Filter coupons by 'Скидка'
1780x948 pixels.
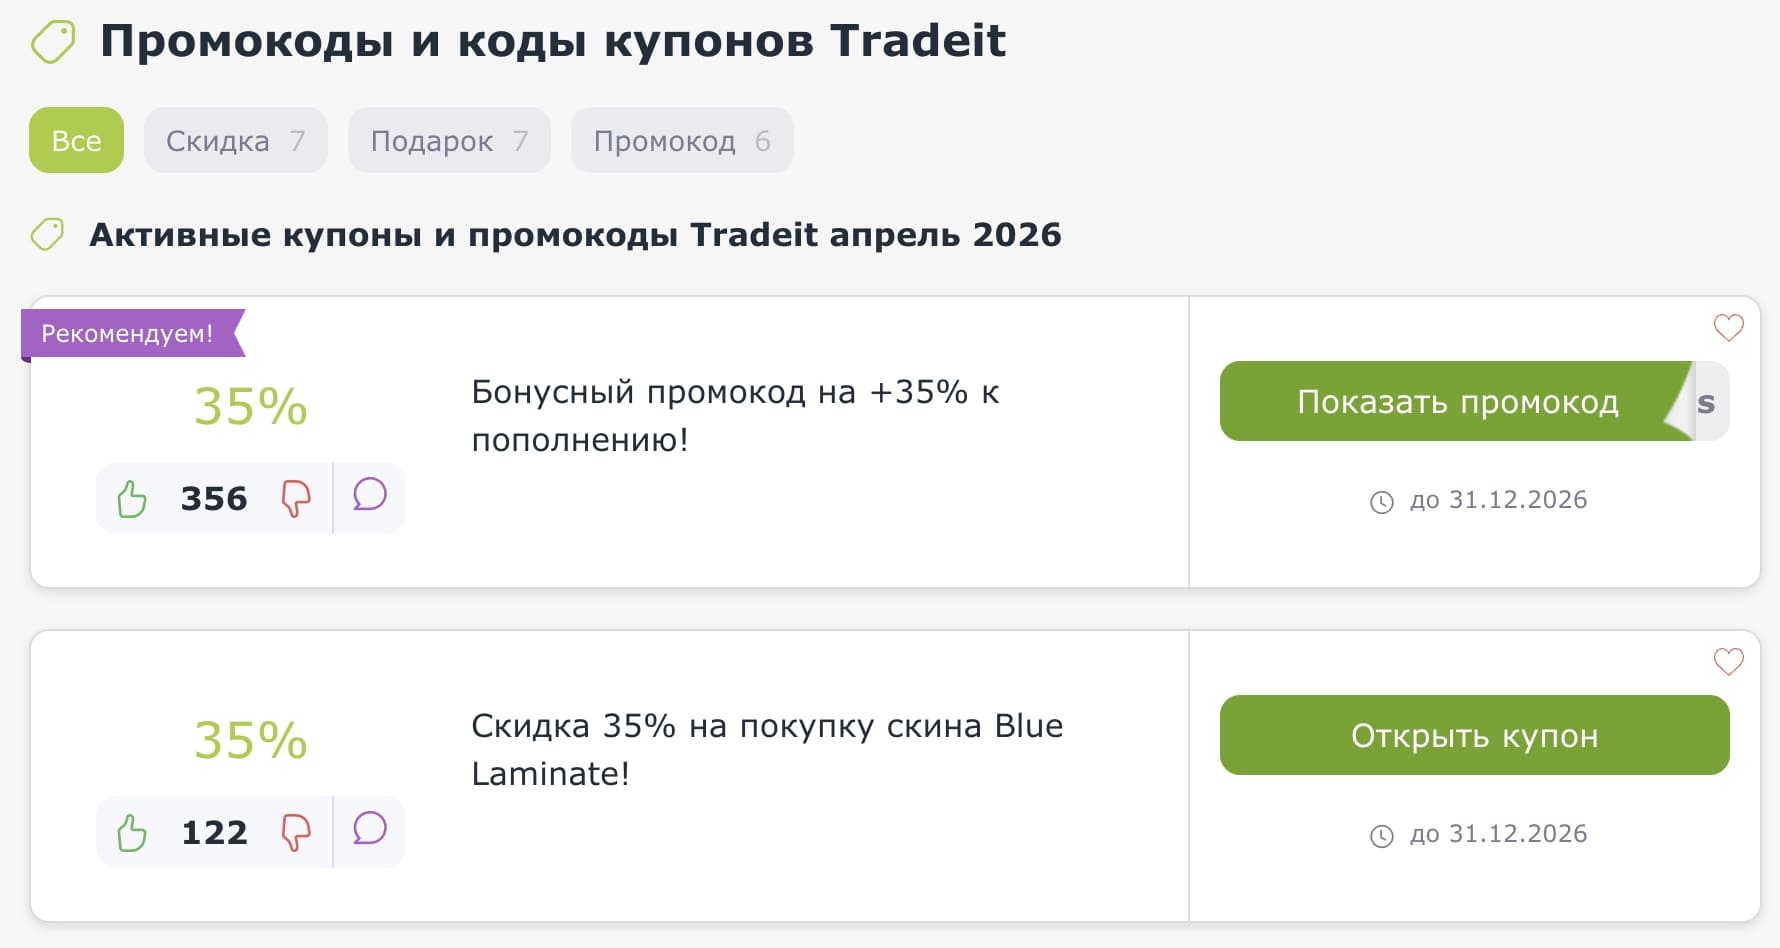click(236, 140)
